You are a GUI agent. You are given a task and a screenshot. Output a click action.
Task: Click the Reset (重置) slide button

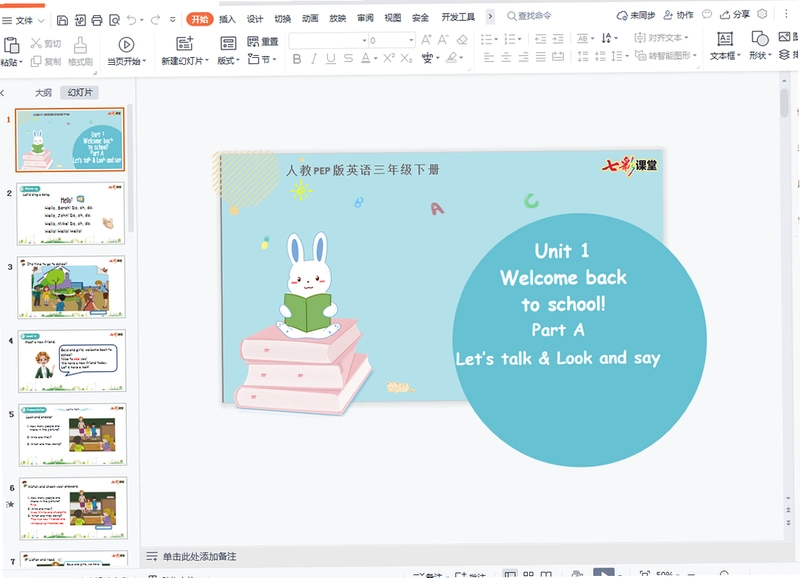[x=263, y=41]
